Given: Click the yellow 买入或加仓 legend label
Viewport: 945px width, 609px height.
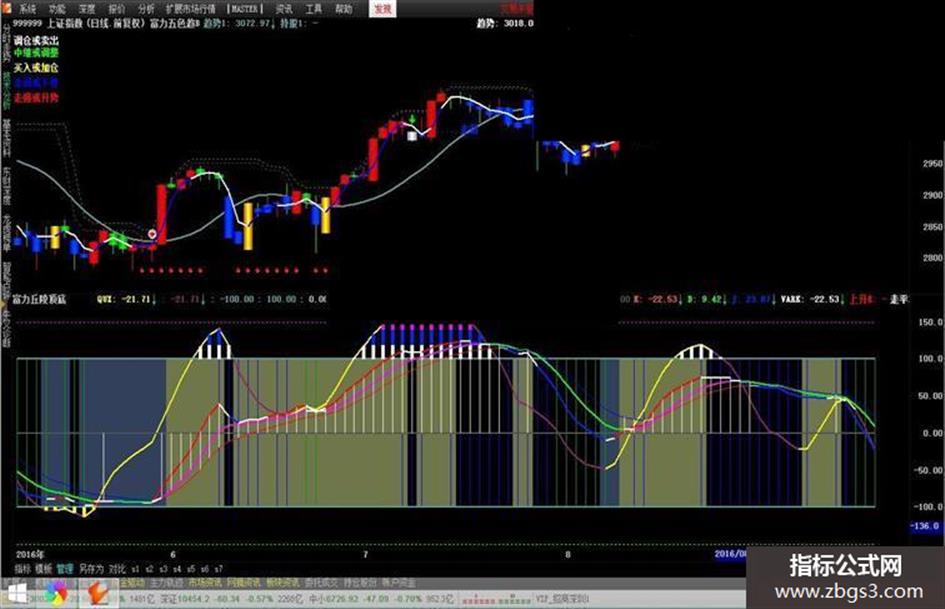Looking at the screenshot, I should click(x=36, y=68).
